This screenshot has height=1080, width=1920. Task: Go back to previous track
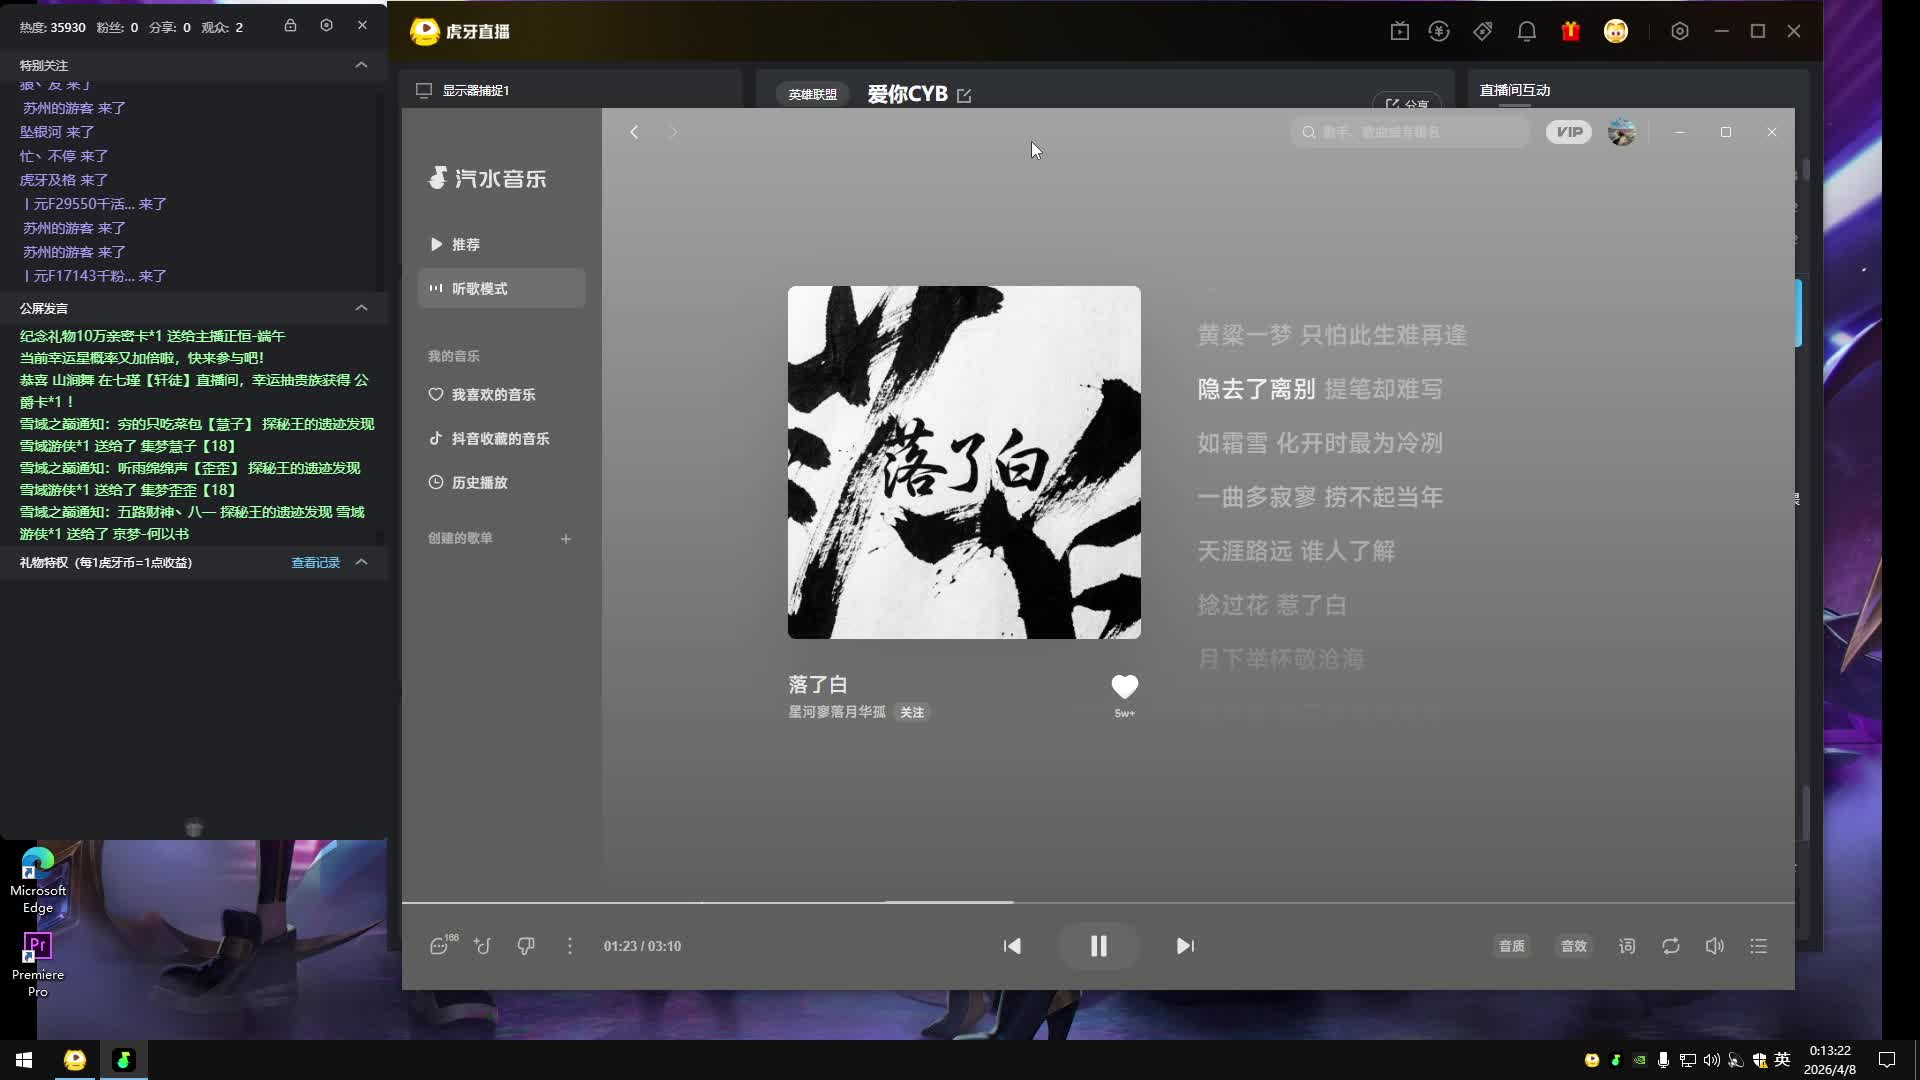coord(1012,946)
